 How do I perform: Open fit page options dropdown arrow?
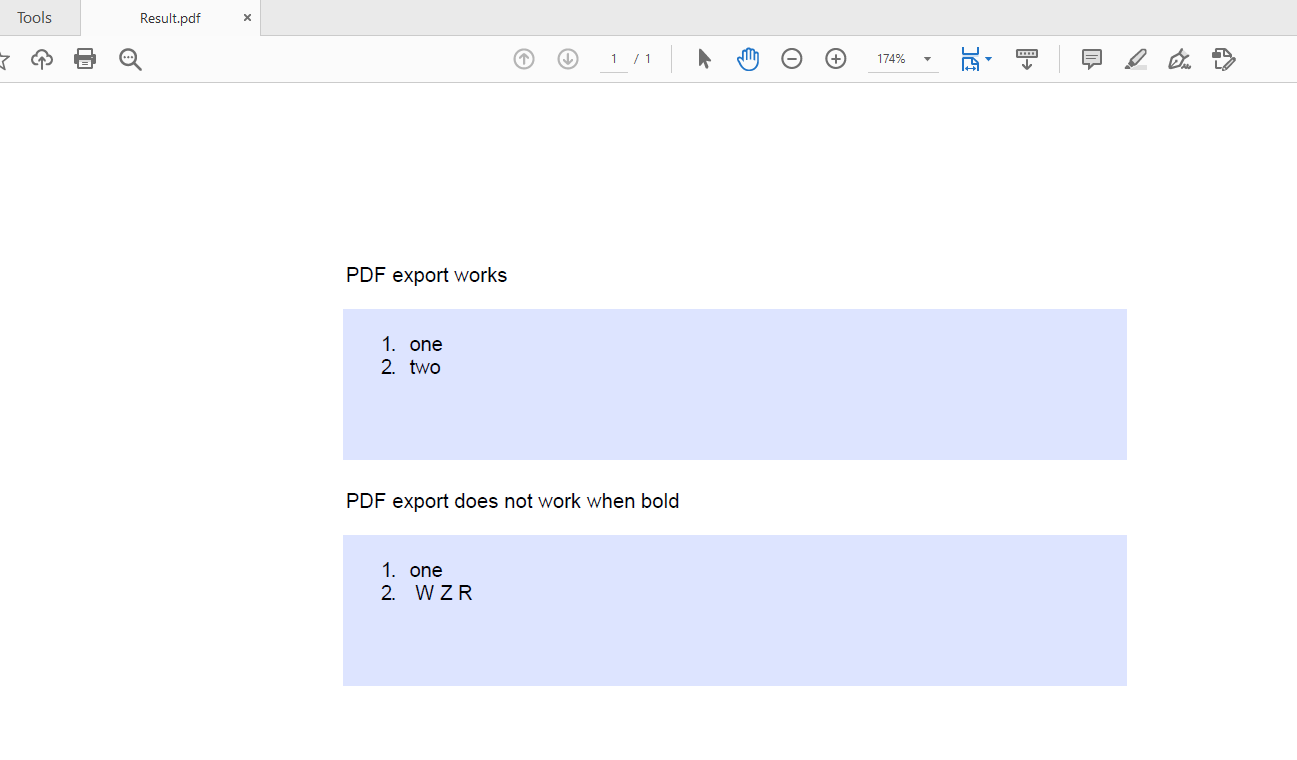(989, 59)
